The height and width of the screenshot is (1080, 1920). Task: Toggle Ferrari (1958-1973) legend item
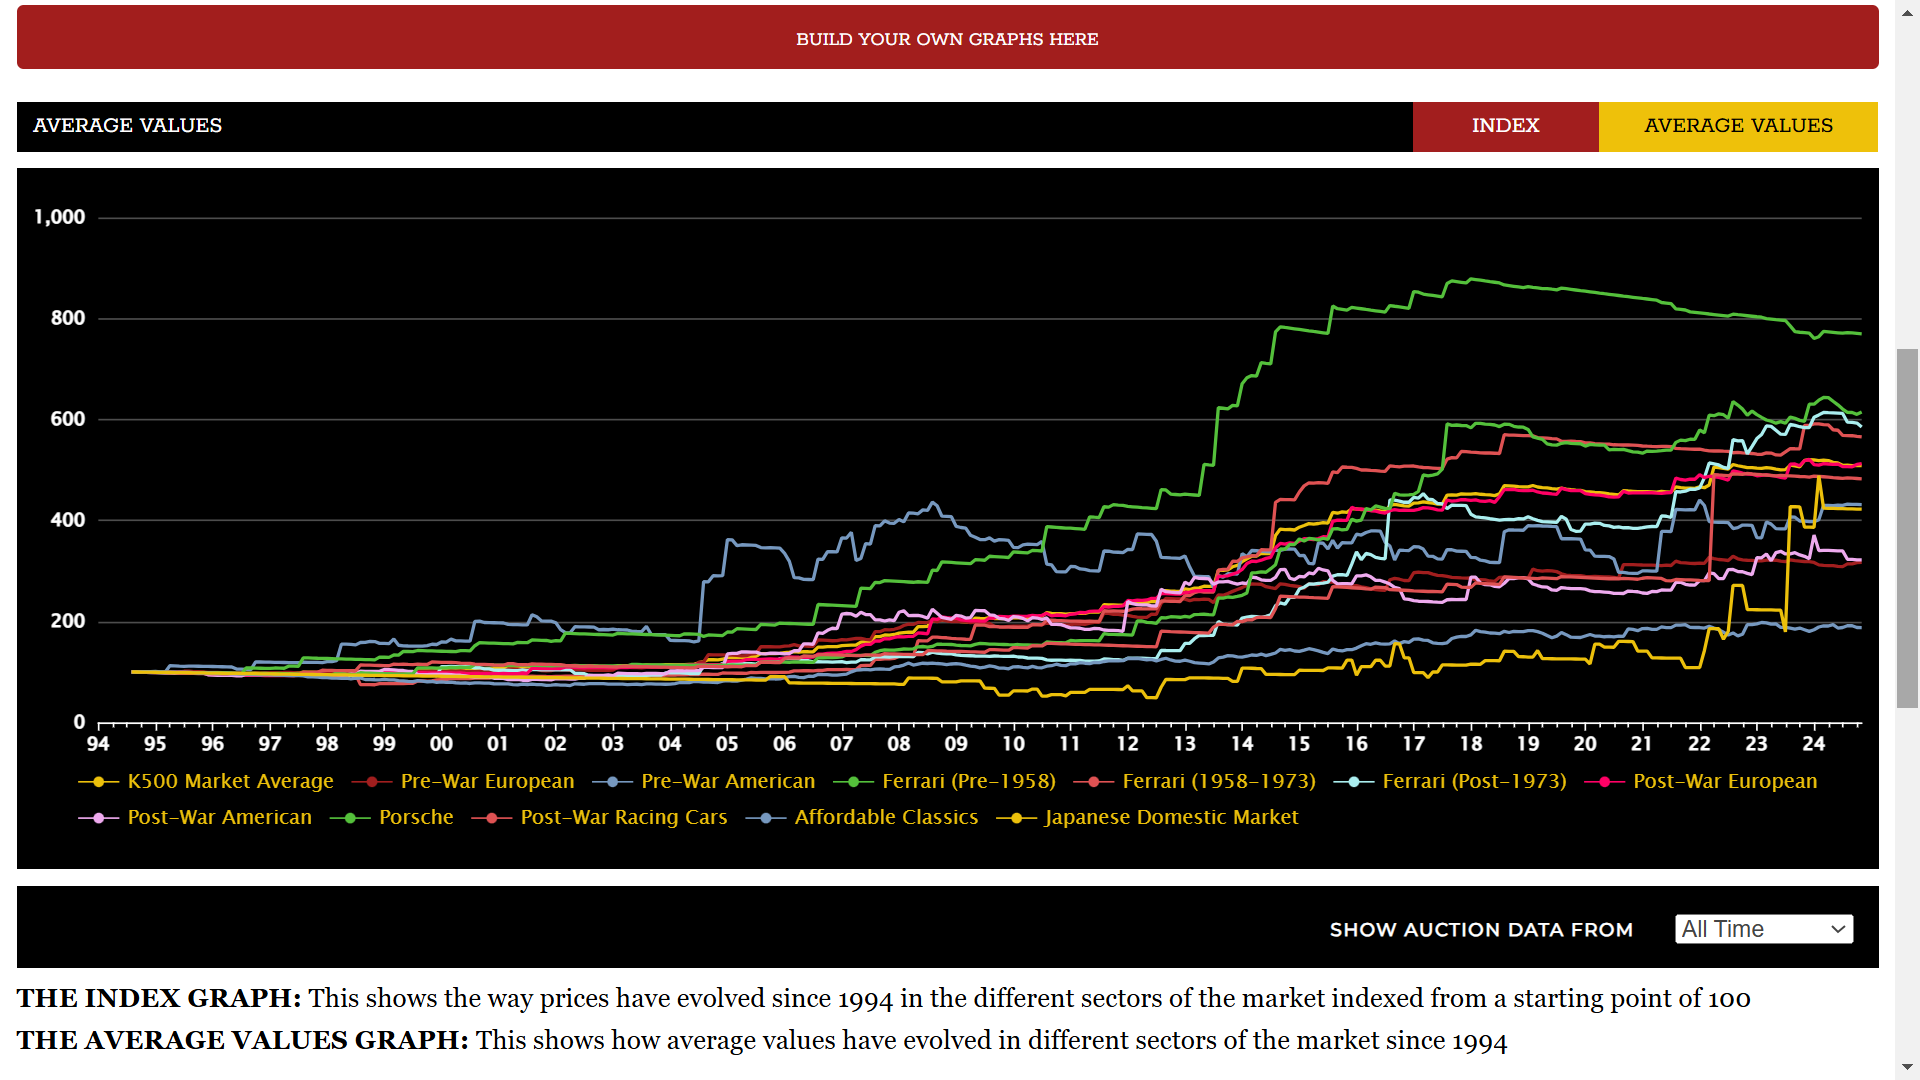click(x=1218, y=781)
